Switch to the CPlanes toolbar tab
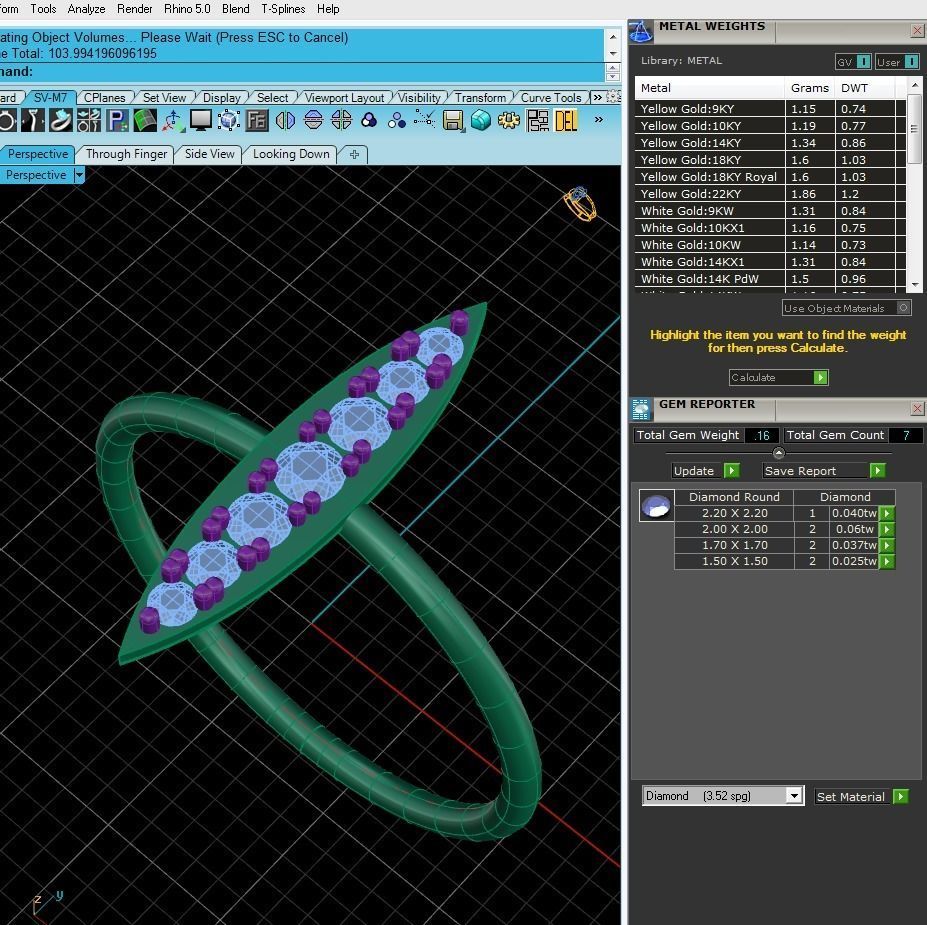 [105, 98]
